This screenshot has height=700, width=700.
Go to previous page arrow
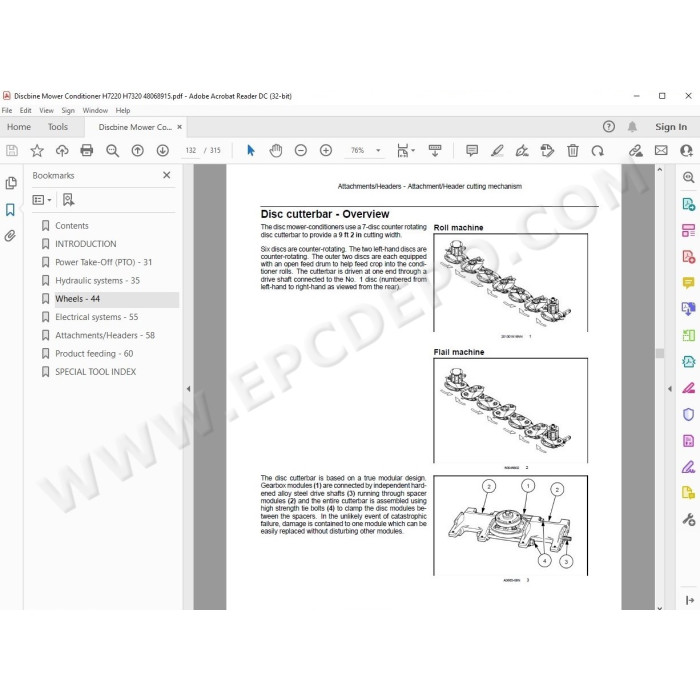click(138, 150)
